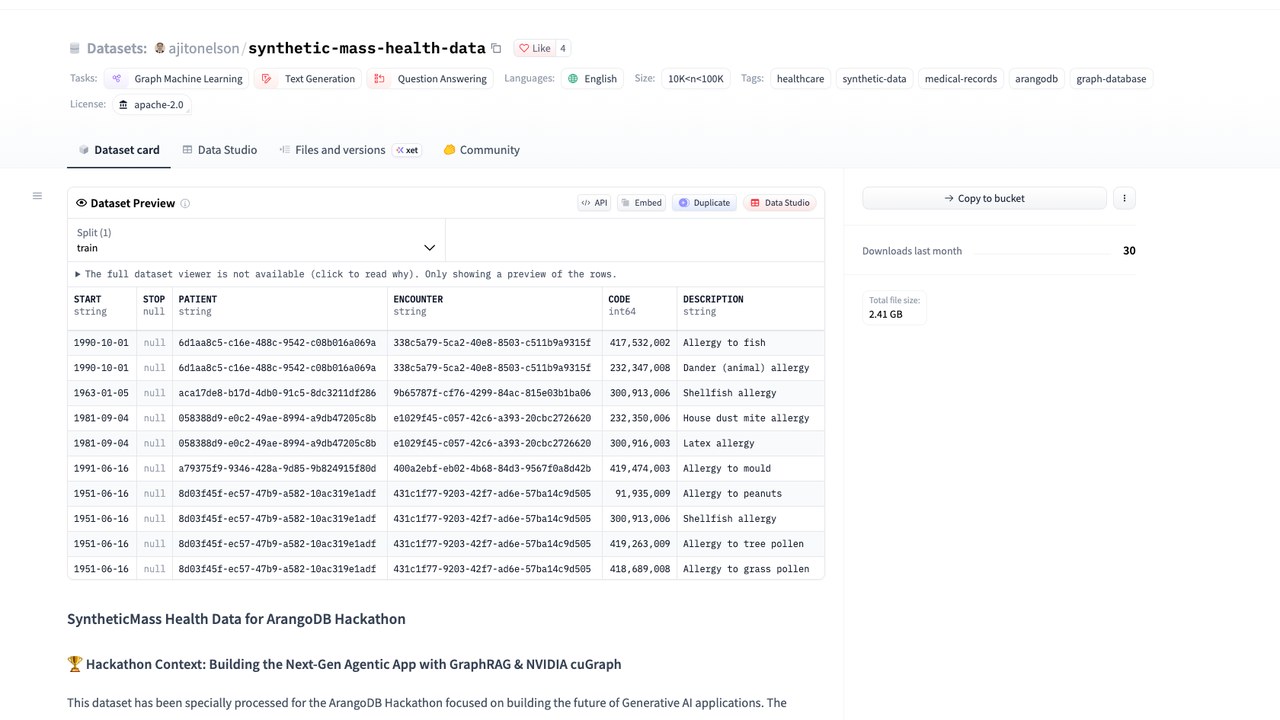
Task: Expand the full dataset viewer unavailable notice
Action: (346, 274)
